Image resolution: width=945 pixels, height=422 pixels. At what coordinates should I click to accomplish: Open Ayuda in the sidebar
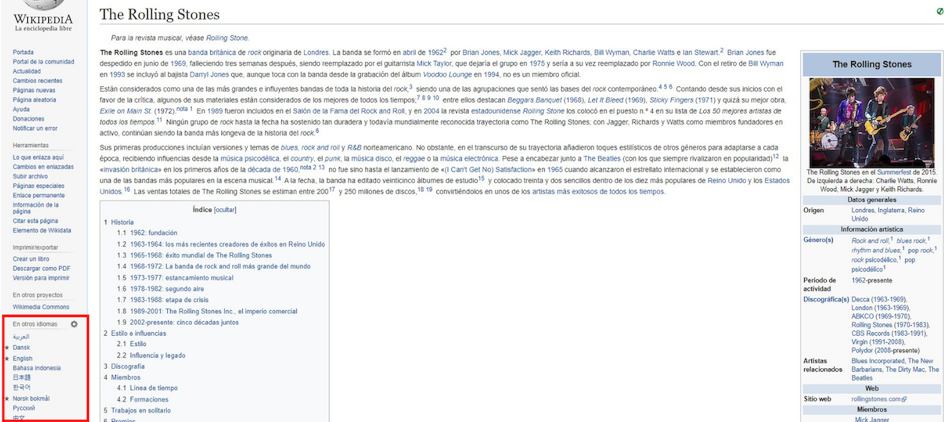point(21,110)
